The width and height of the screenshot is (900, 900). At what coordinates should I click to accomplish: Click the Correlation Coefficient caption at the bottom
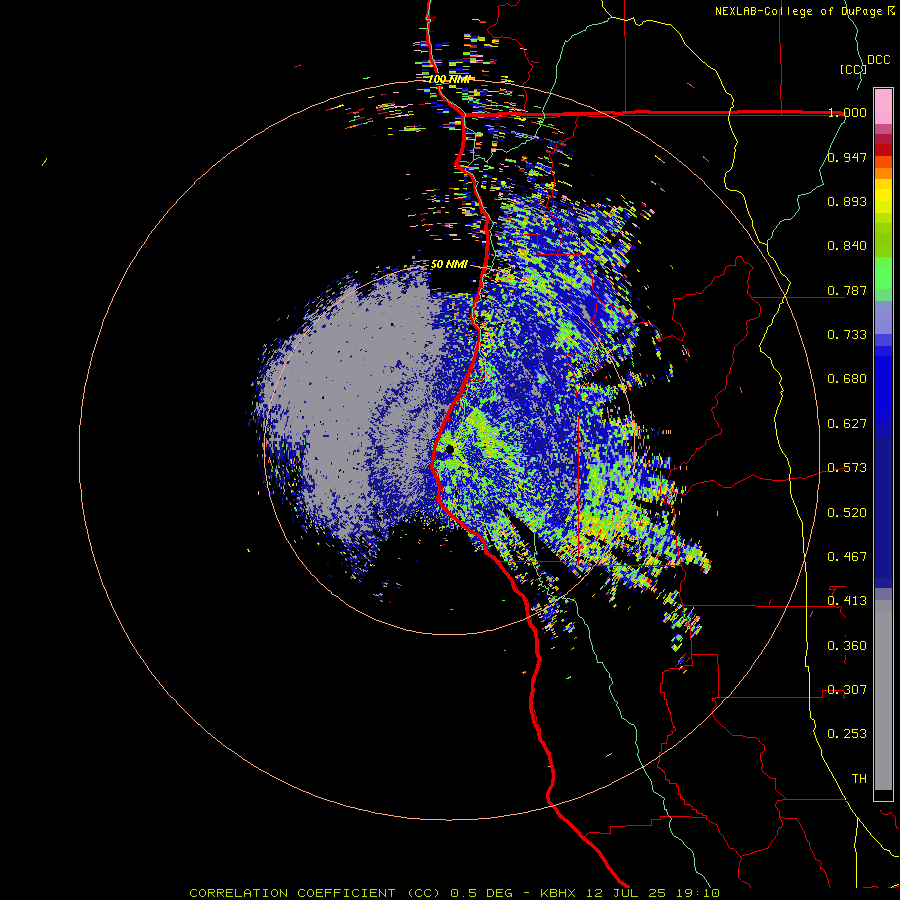tap(454, 893)
